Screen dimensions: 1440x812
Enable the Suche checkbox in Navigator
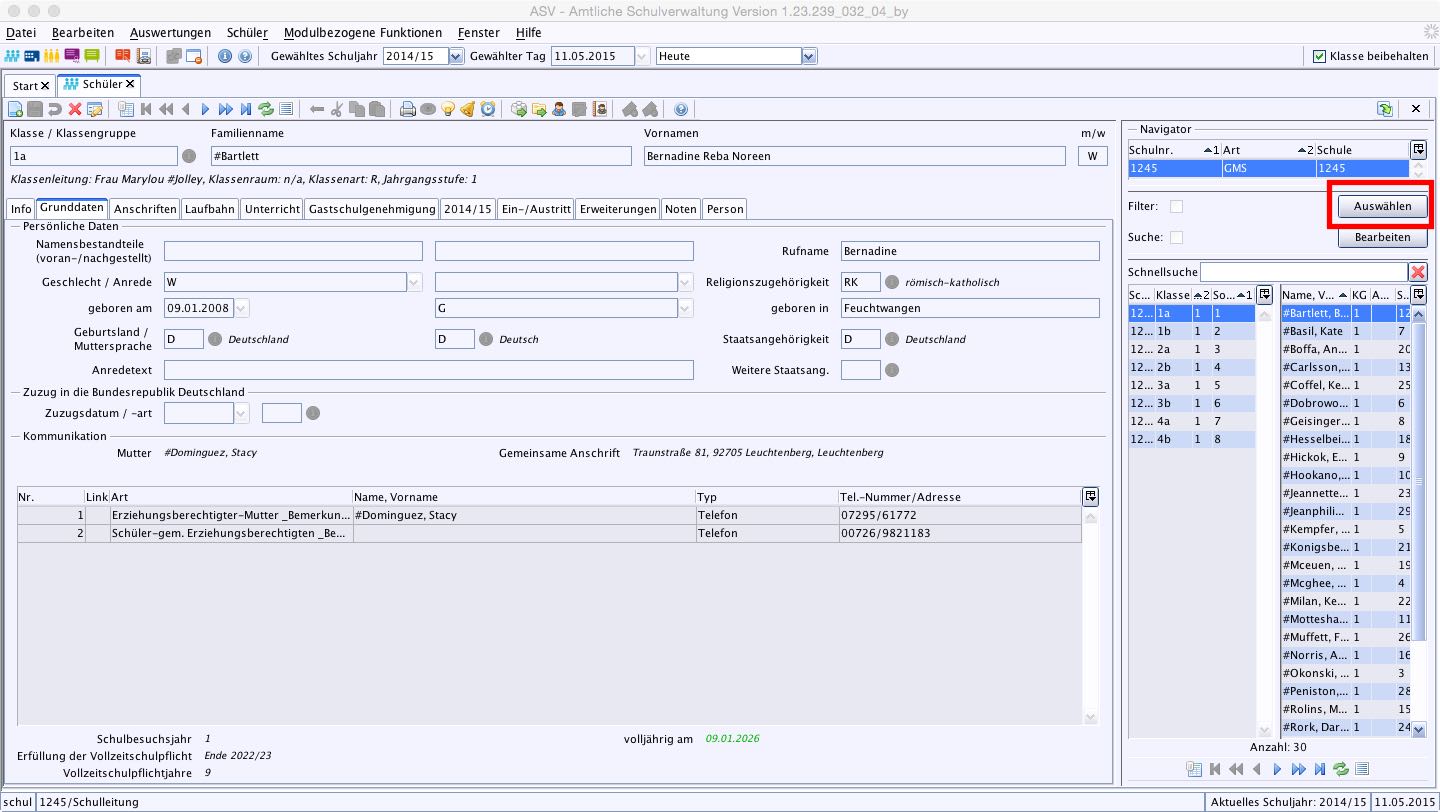[1177, 238]
